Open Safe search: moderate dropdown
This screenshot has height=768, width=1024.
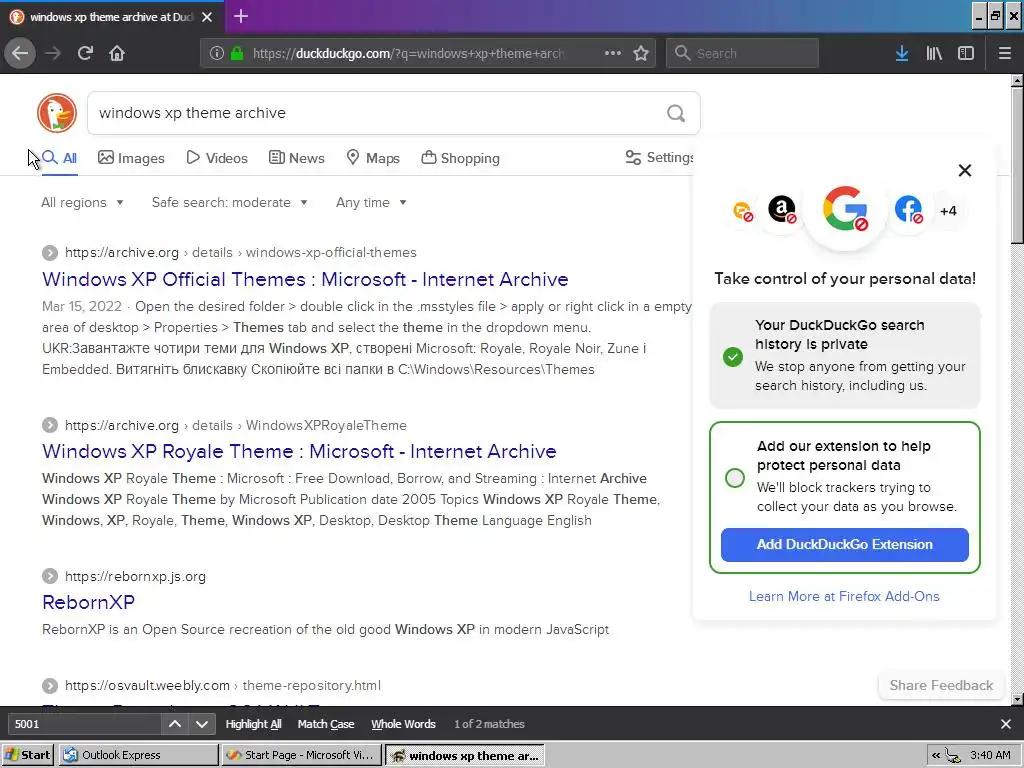pos(230,202)
